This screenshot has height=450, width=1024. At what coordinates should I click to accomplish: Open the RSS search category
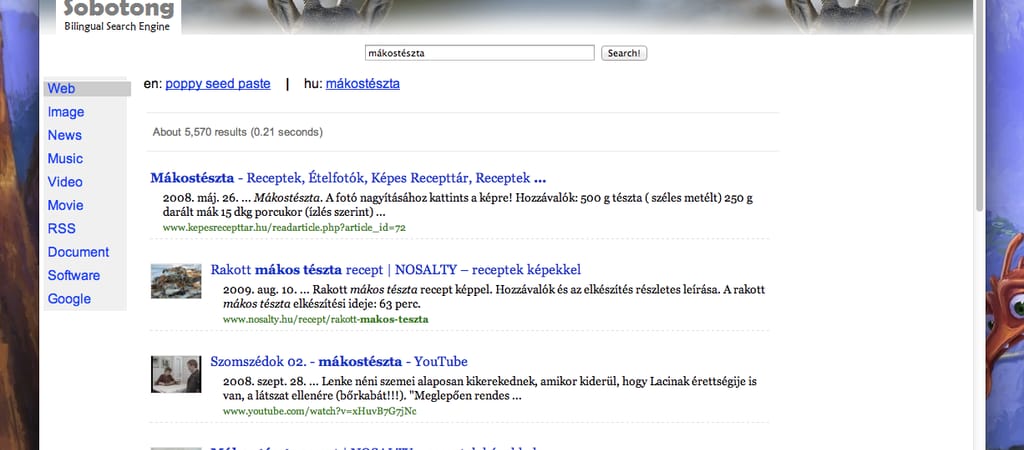coord(62,229)
